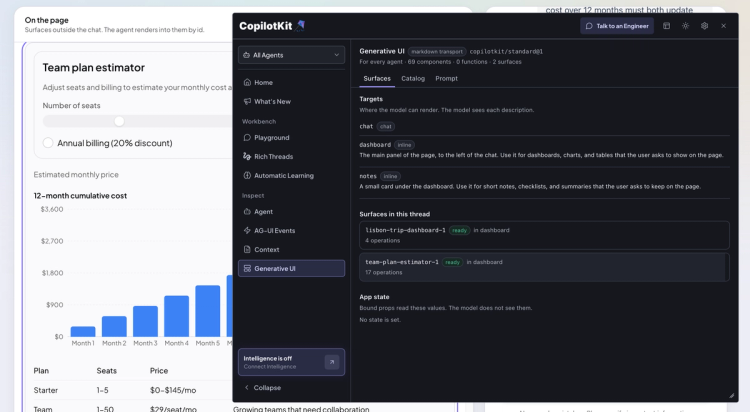Open What's New page
The width and height of the screenshot is (750, 412).
coord(291,101)
